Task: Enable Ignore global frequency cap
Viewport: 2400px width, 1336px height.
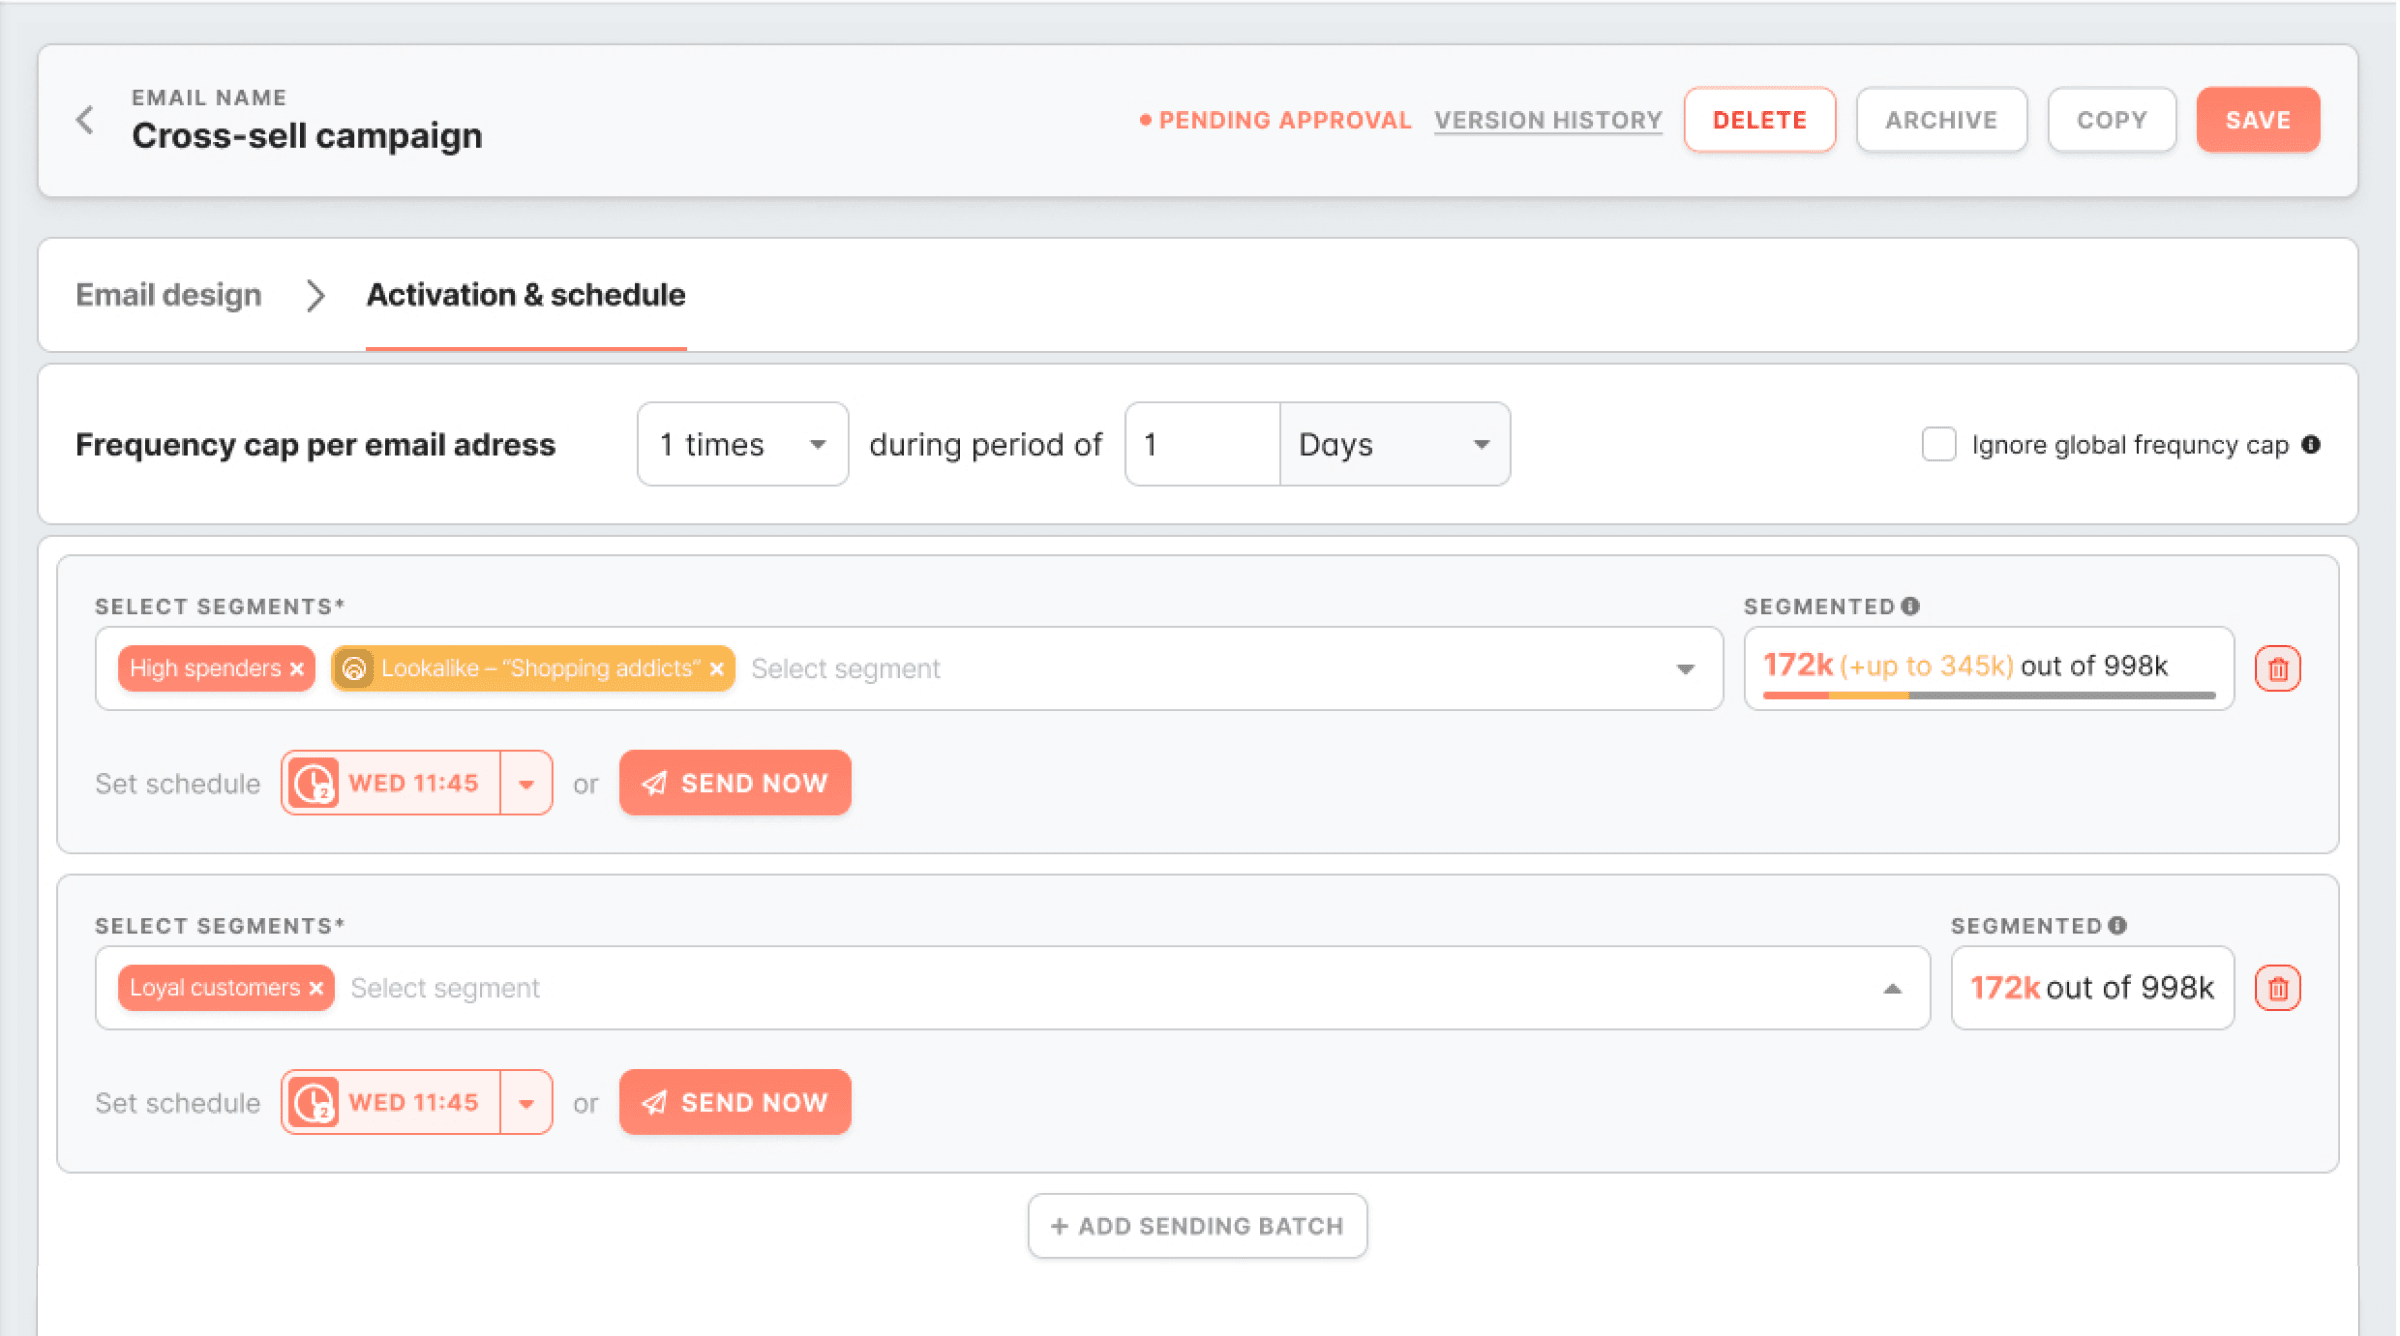Action: pyautogui.click(x=1939, y=445)
